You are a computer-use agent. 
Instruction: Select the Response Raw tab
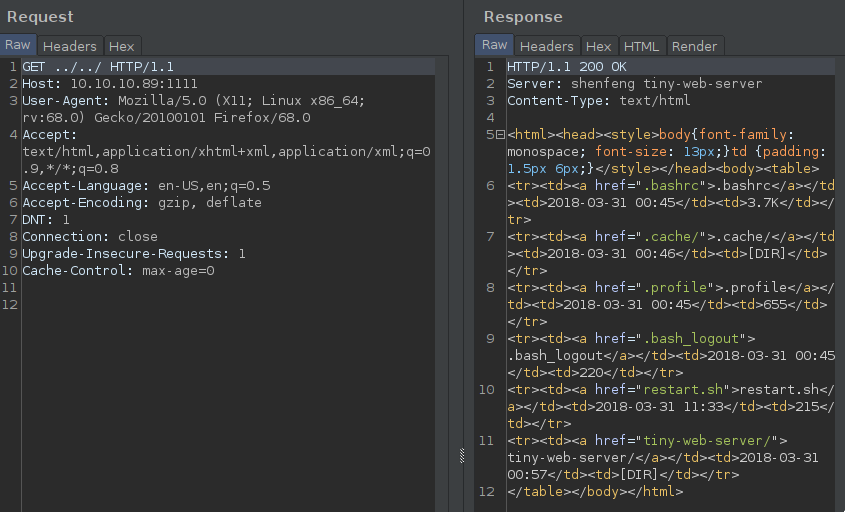[494, 45]
